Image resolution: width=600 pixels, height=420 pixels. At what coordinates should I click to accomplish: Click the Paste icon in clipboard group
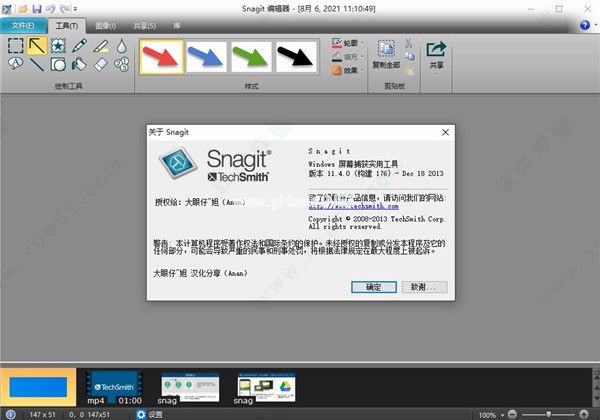pos(409,70)
